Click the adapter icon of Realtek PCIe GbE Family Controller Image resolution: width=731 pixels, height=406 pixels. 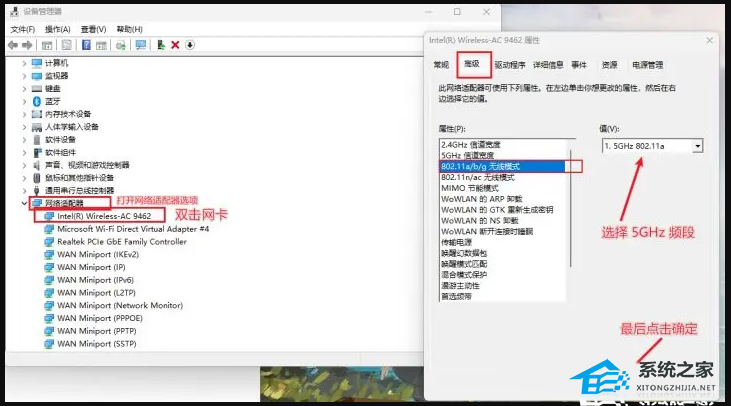tap(49, 241)
